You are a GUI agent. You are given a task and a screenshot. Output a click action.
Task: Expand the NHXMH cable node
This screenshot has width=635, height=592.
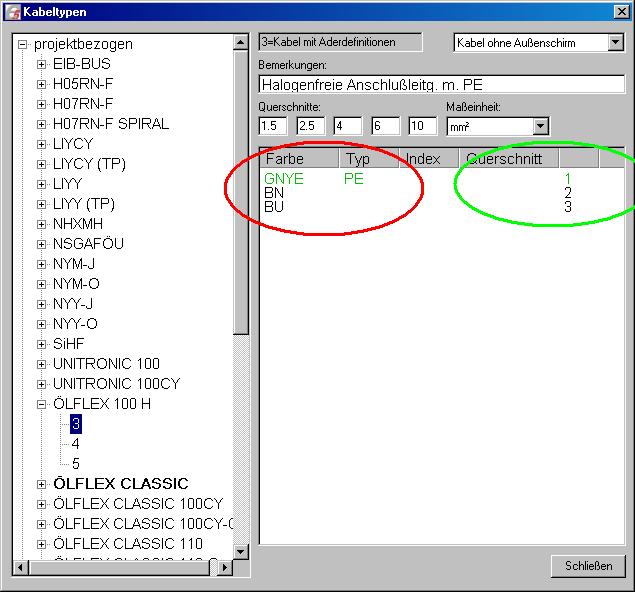[41, 224]
